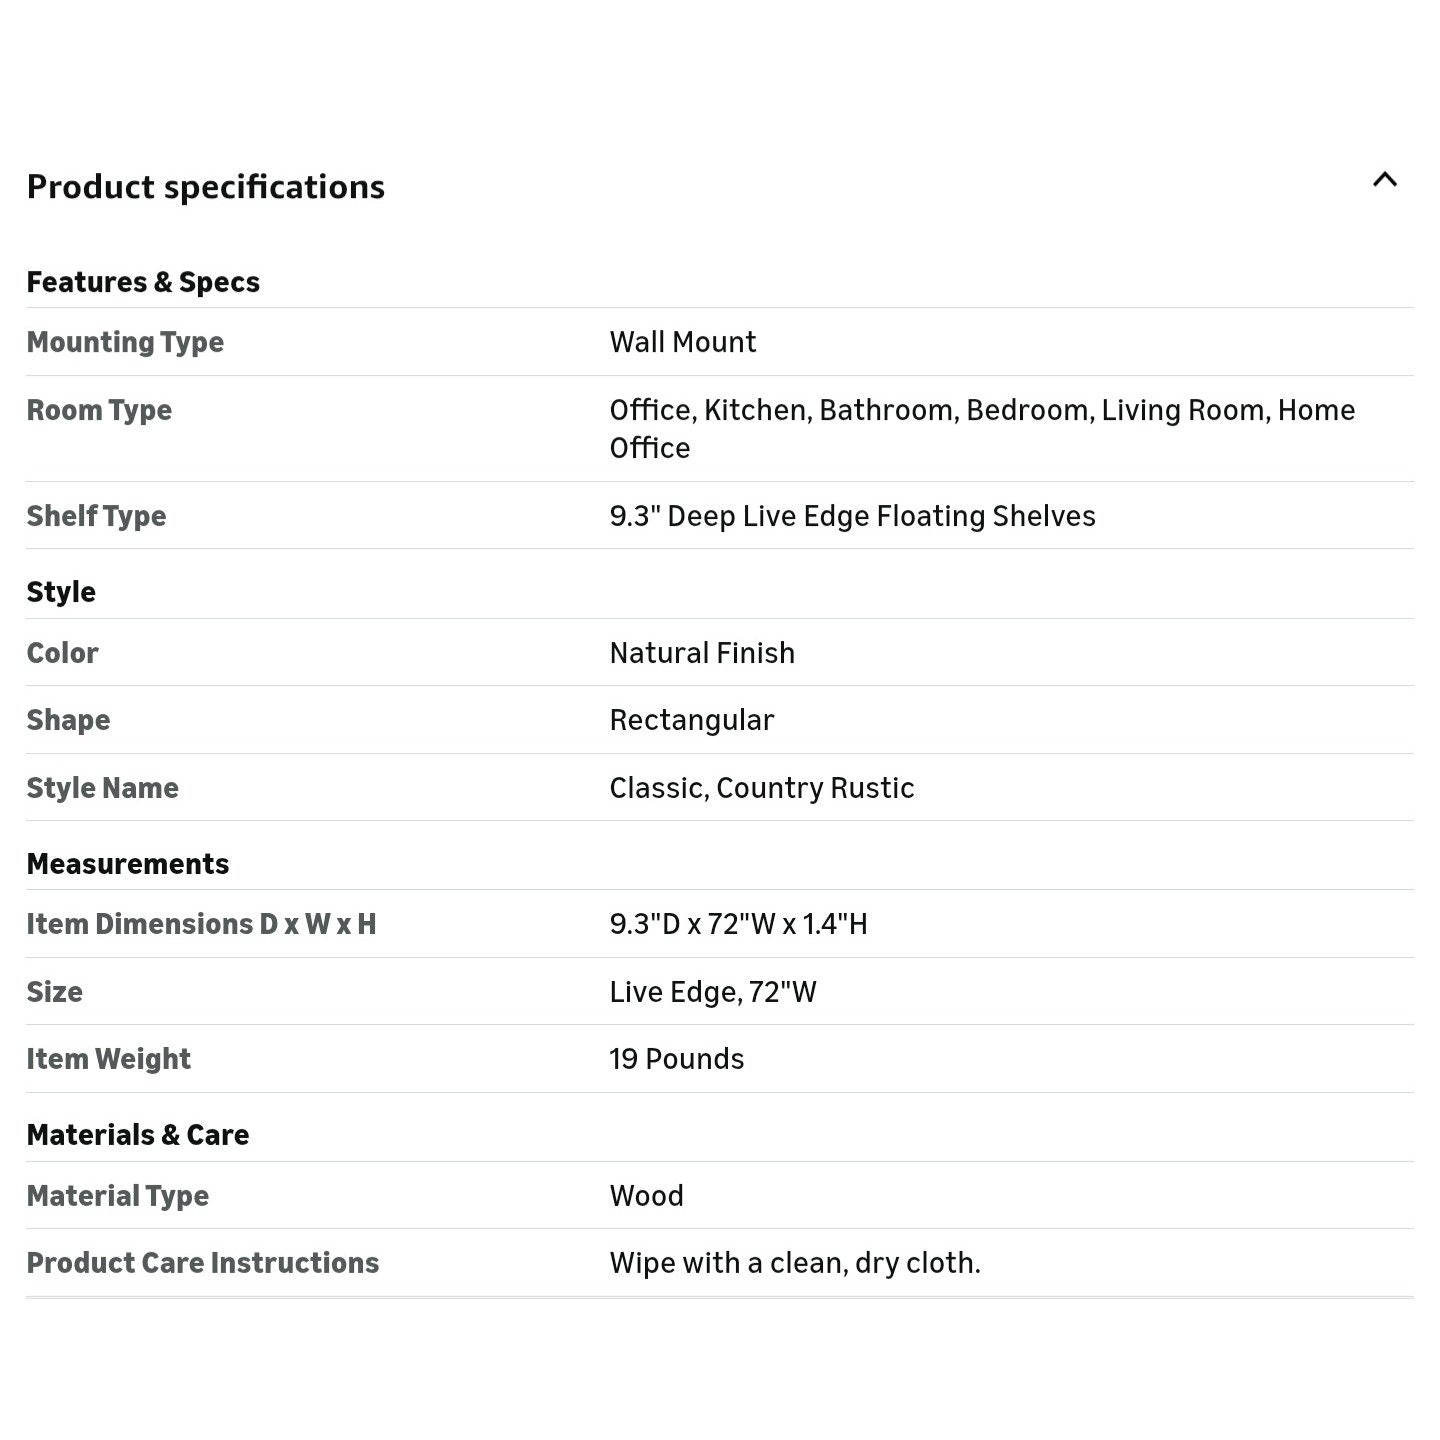Collapse the Product specifications section chevron
The height and width of the screenshot is (1440, 1440).
click(1384, 180)
